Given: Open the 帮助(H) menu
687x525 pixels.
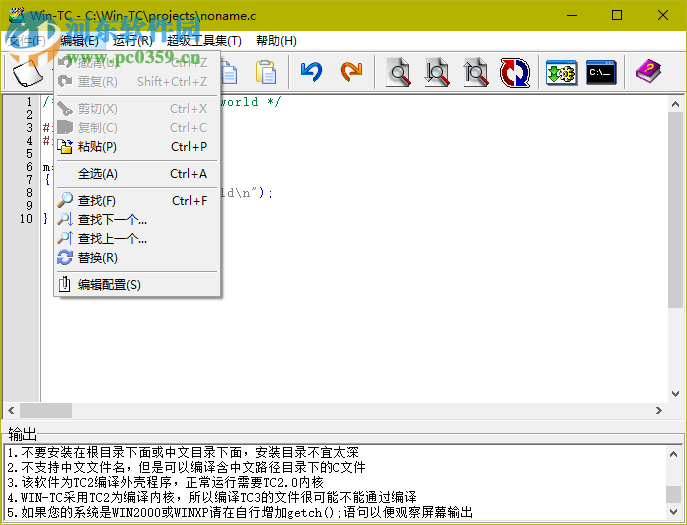Looking at the screenshot, I should 276,41.
